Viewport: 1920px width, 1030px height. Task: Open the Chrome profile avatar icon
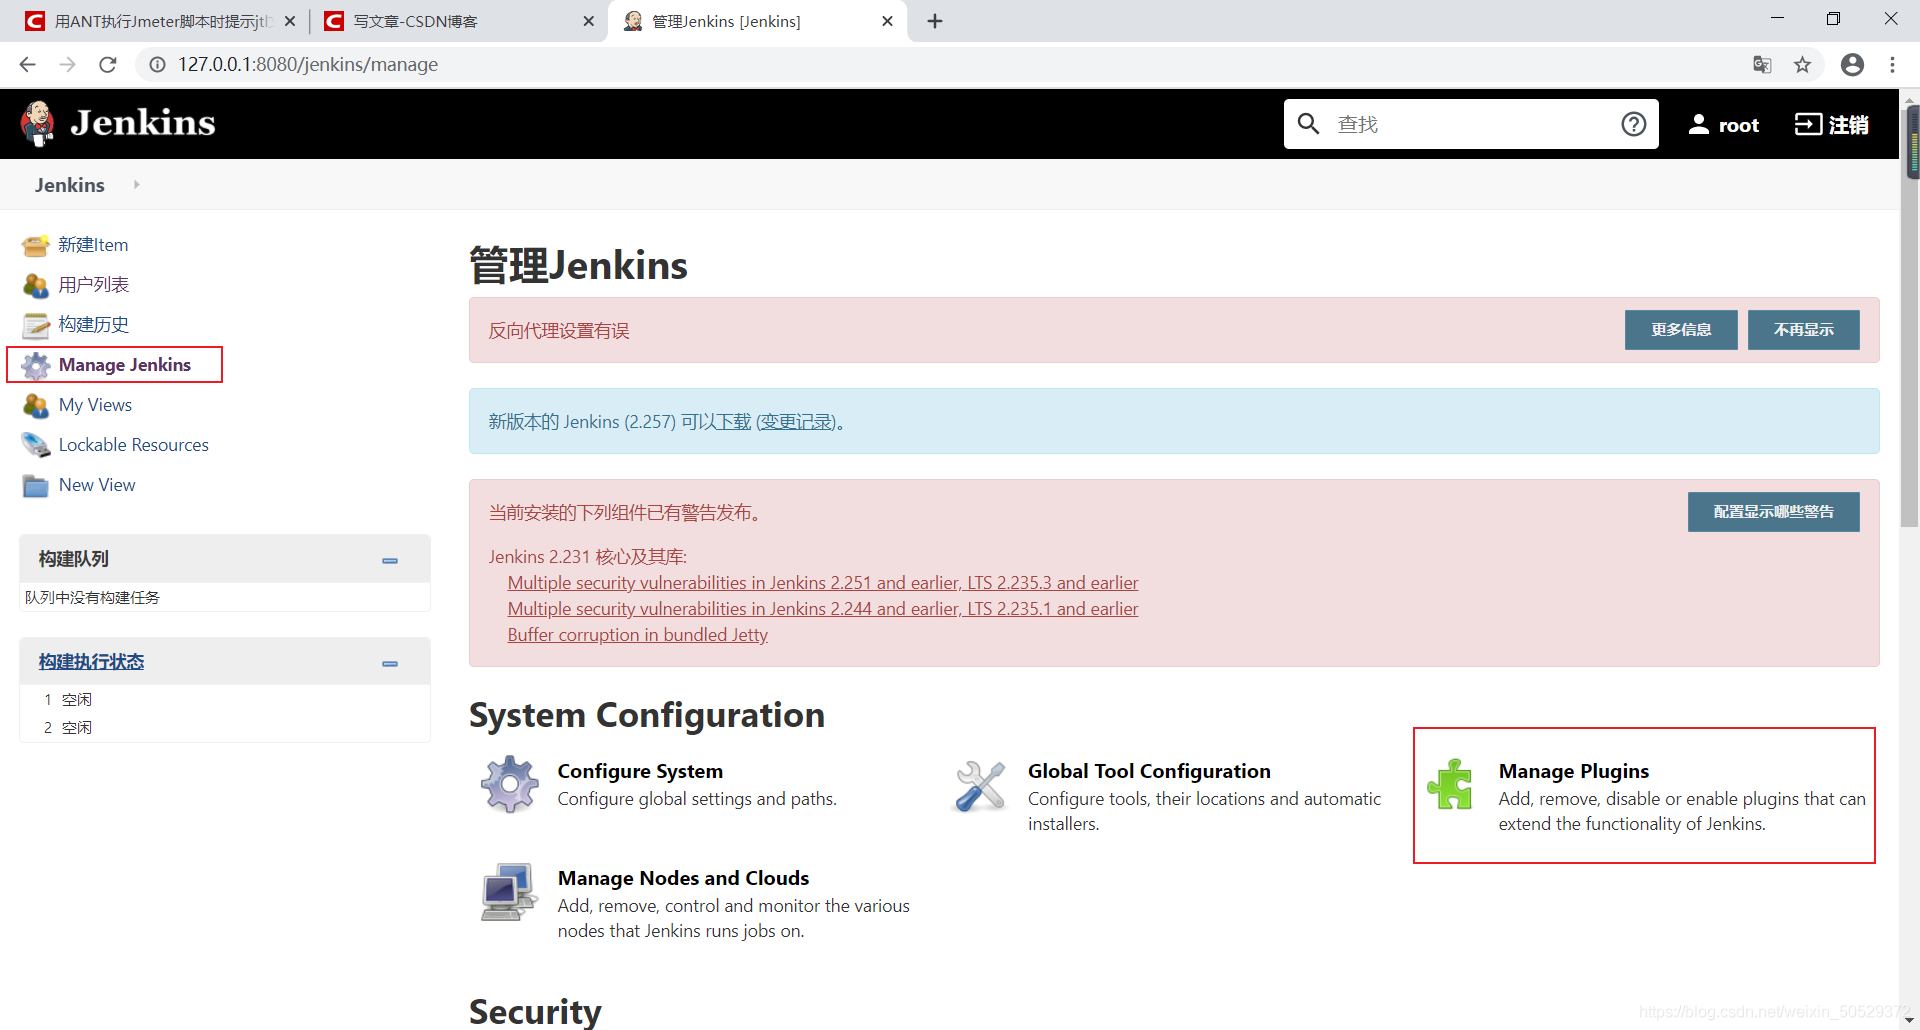1852,65
